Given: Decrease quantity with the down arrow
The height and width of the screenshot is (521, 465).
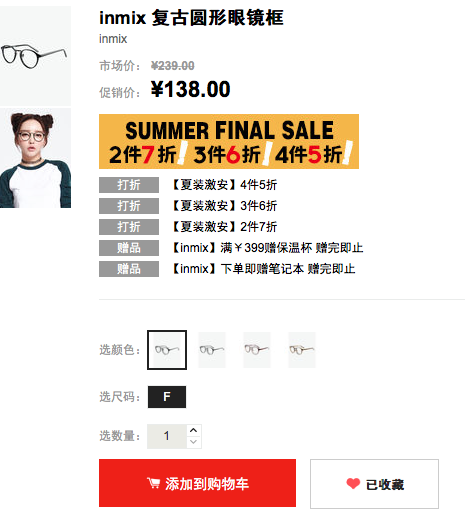Looking at the screenshot, I should point(194,442).
